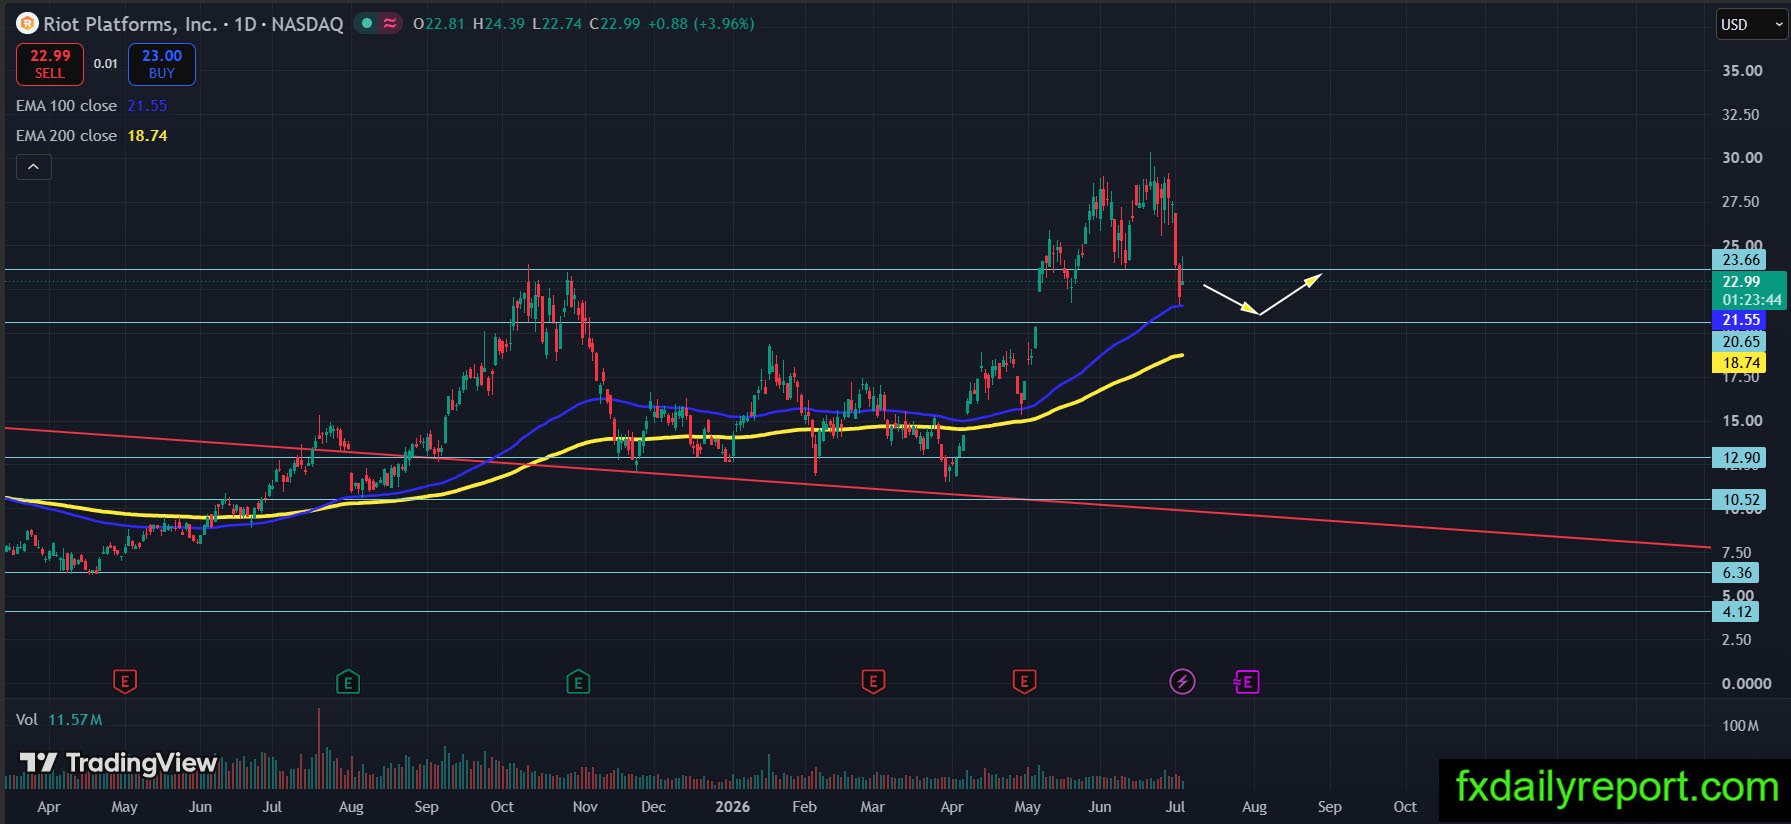Click the 2026 year label on time axis
This screenshot has width=1791, height=824.
click(732, 807)
